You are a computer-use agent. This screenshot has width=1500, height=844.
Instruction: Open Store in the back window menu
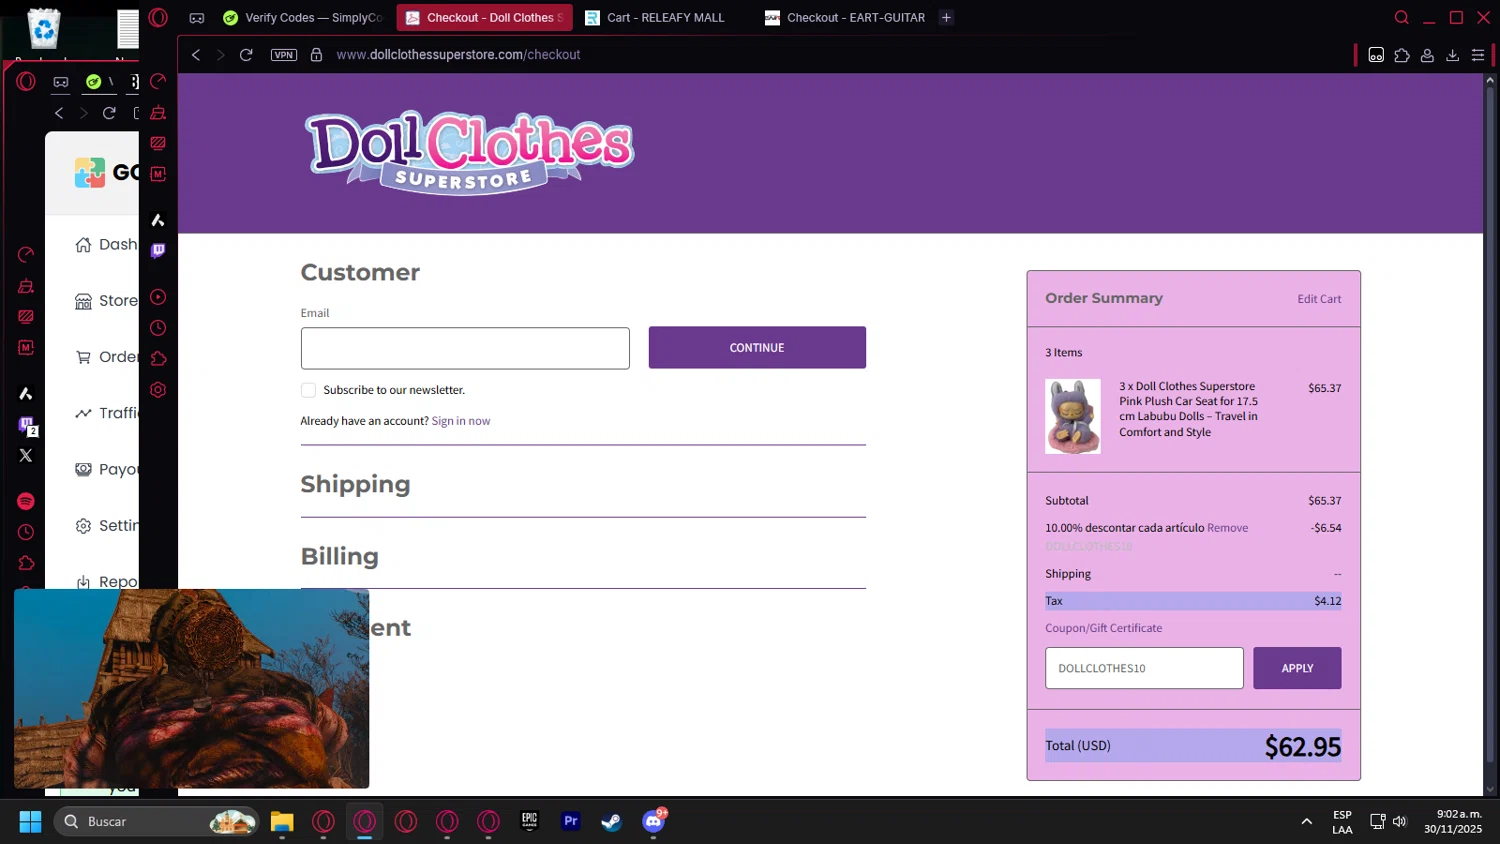coord(106,301)
